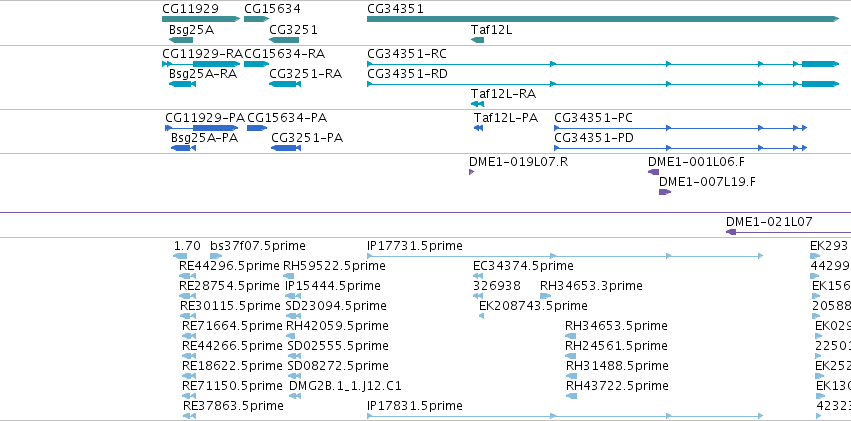The width and height of the screenshot is (851, 421).
Task: Select the bs37f07.5prime EST arrow
Action: coord(215,256)
